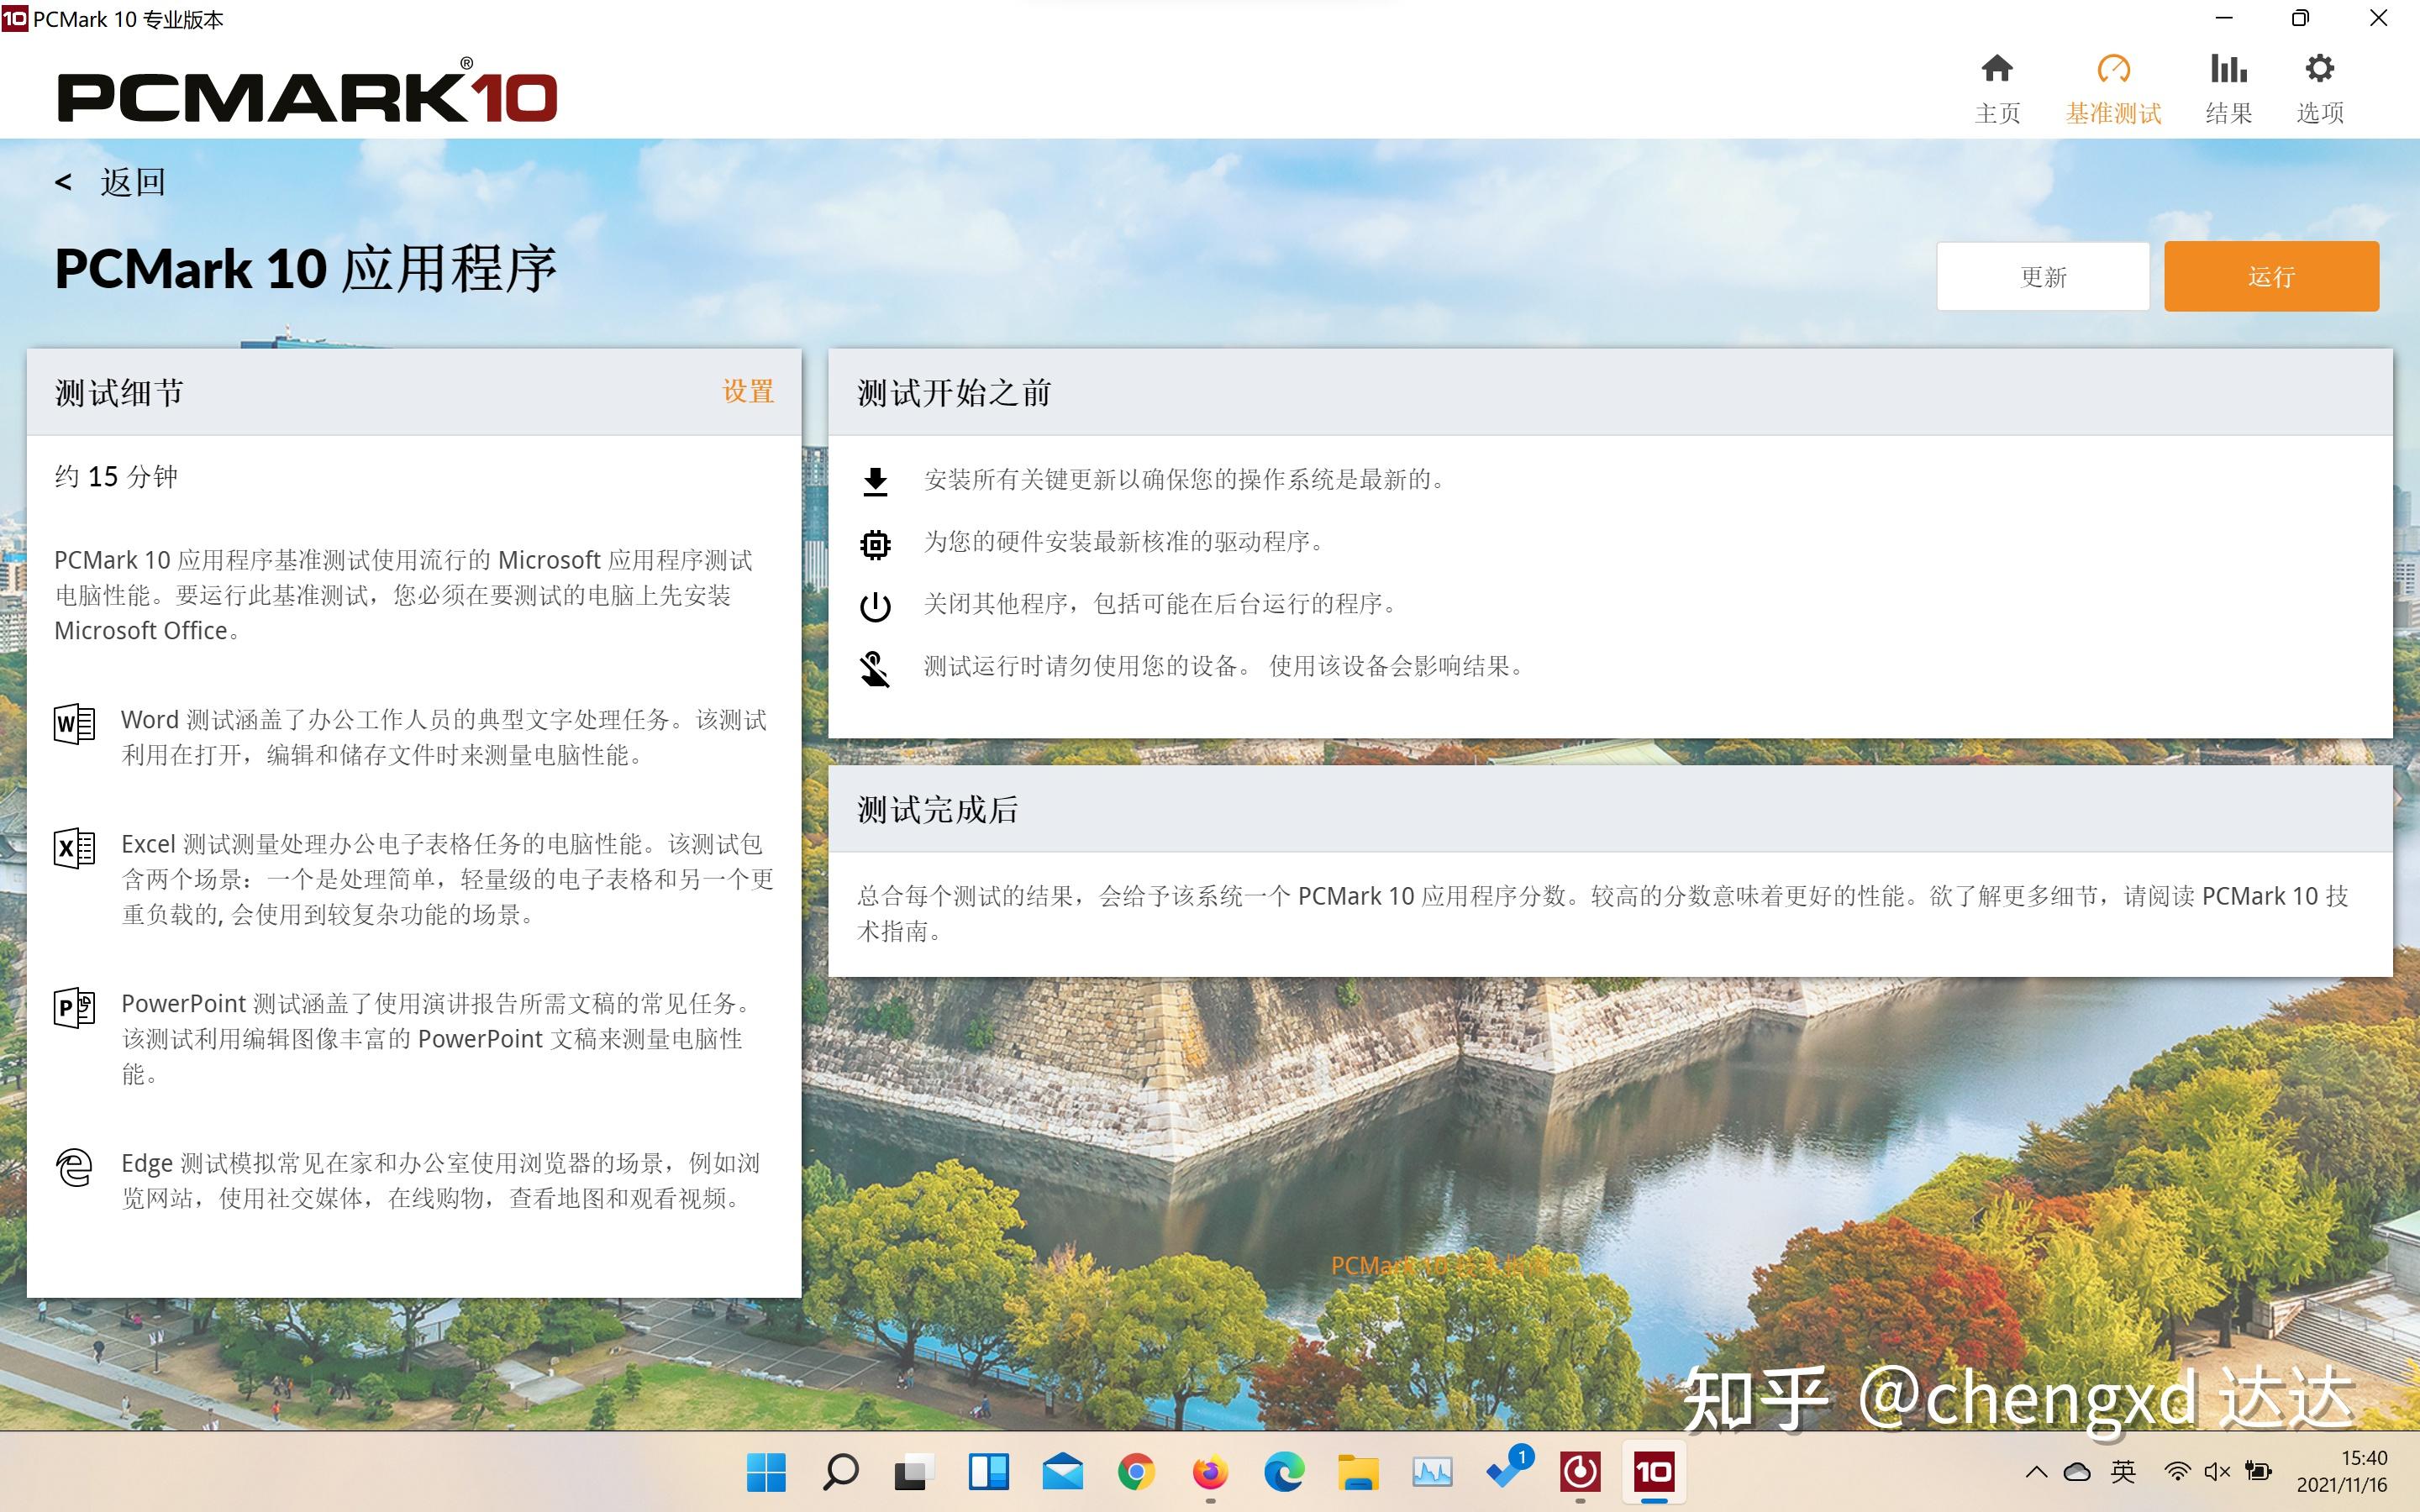The height and width of the screenshot is (1512, 2420).
Task: Select the 结果 results chart icon
Action: [x=2229, y=68]
